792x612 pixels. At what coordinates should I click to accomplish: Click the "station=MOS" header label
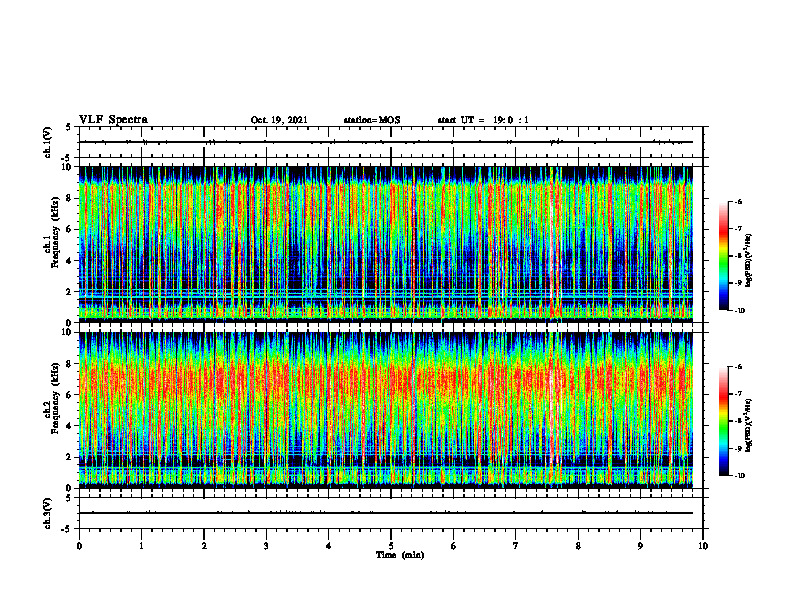[x=372, y=120]
